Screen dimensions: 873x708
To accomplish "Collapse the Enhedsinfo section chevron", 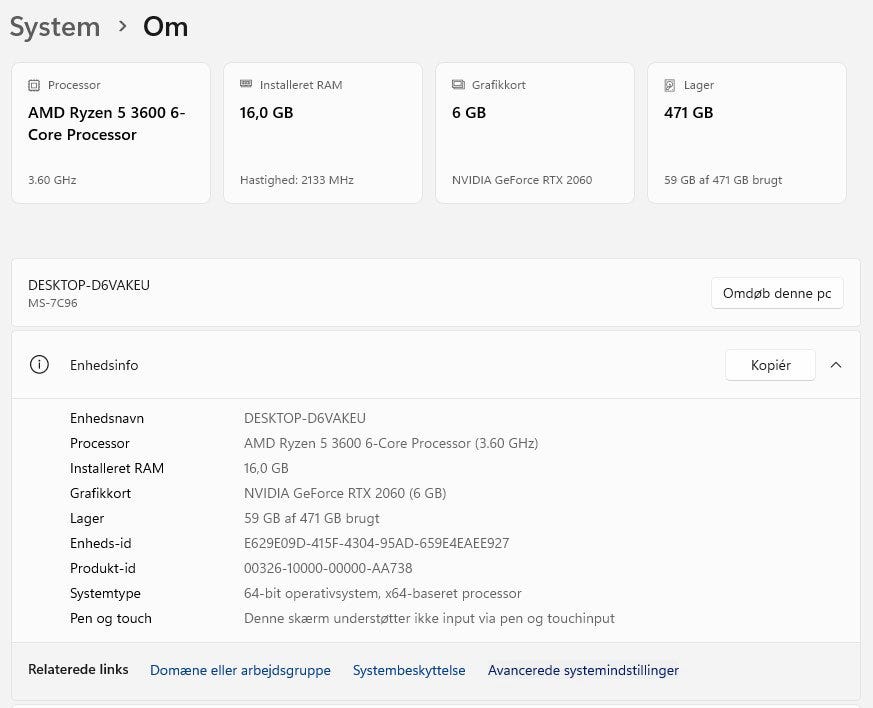I will [x=836, y=365].
